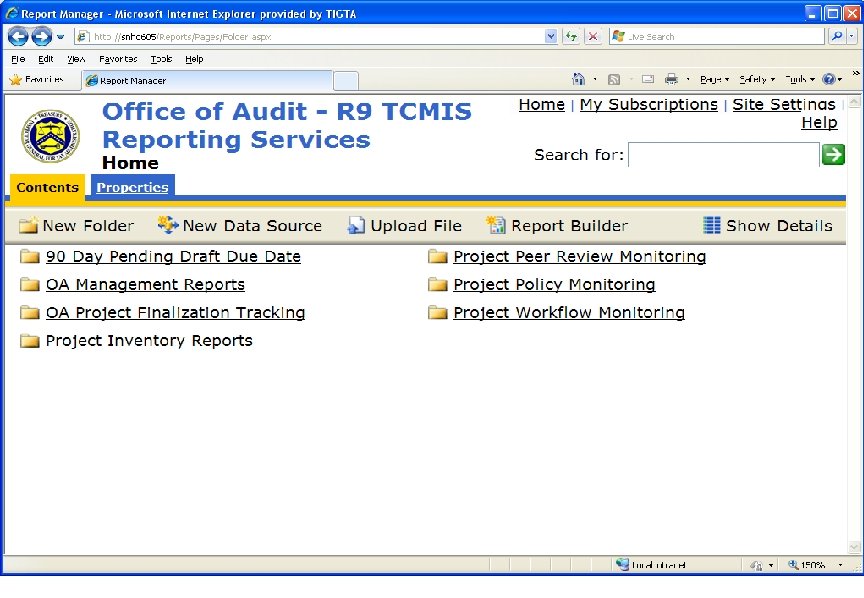Click New Folder in the toolbar
864x598 pixels.
[76, 225]
